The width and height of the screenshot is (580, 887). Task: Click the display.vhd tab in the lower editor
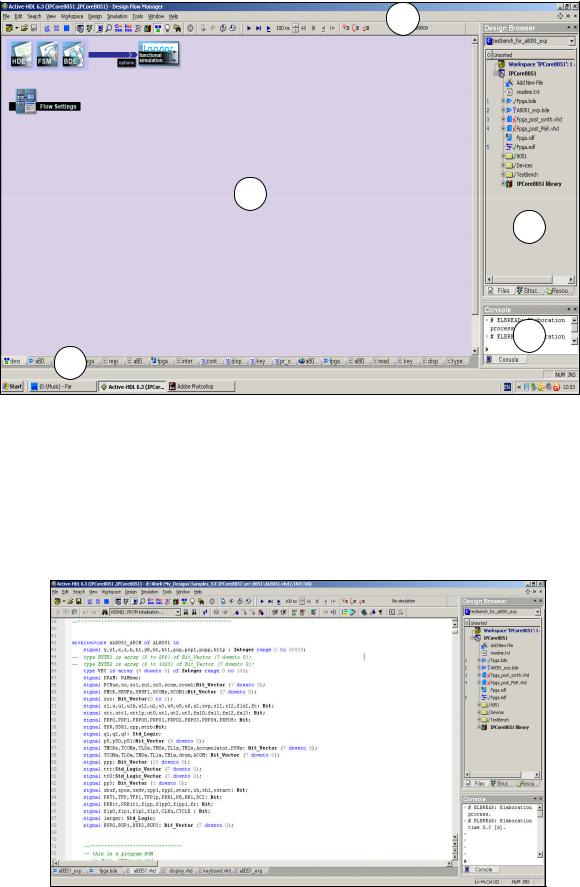178,871
